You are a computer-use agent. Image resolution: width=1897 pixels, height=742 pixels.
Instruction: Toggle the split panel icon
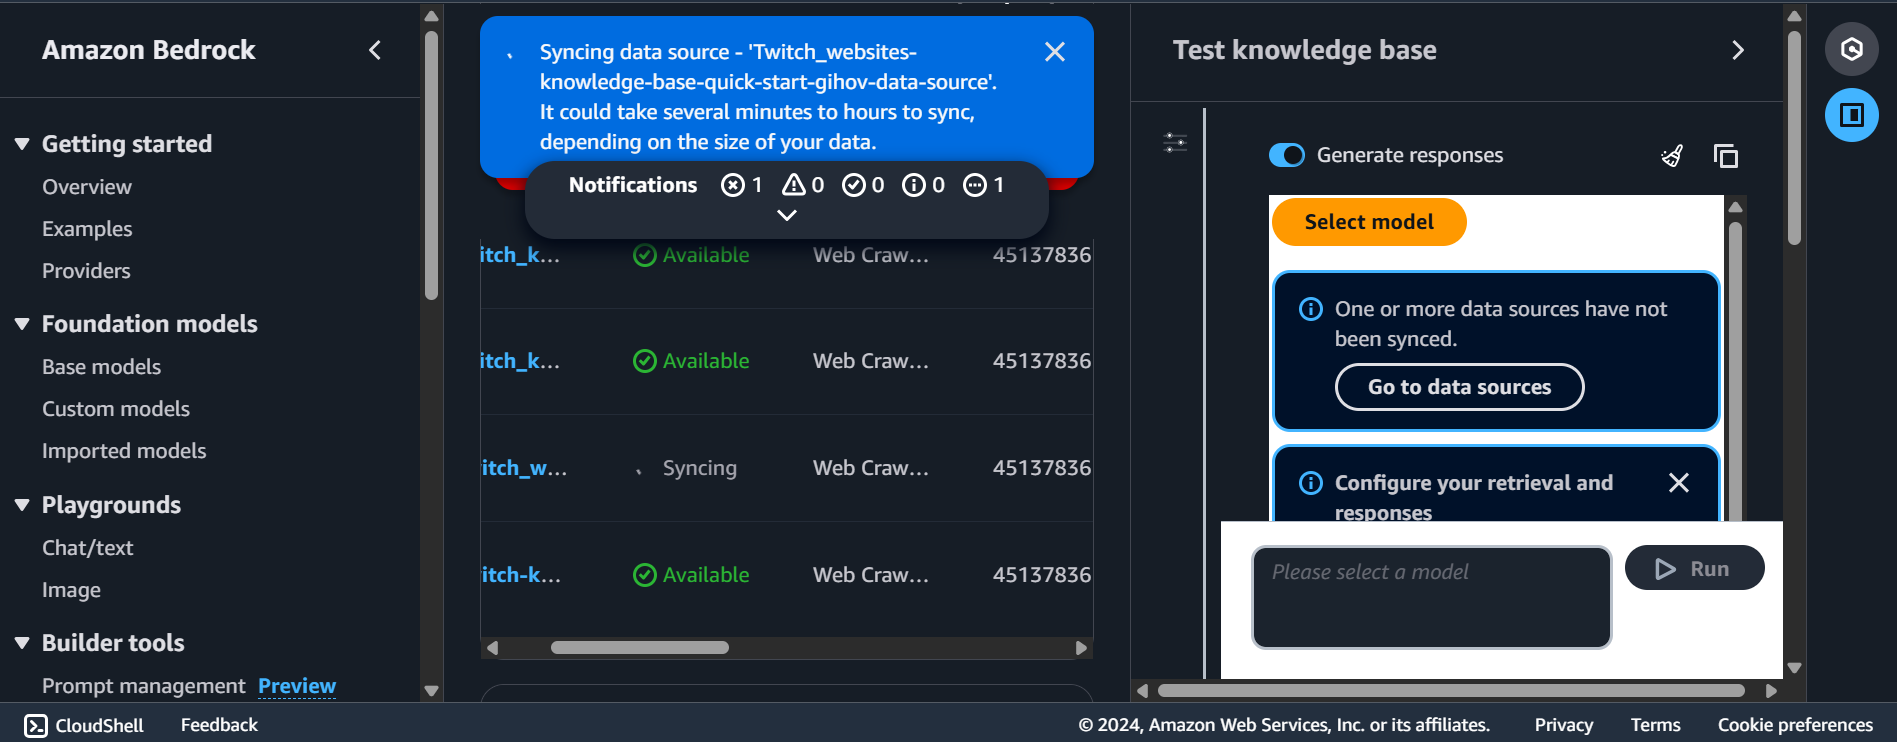coord(1852,115)
